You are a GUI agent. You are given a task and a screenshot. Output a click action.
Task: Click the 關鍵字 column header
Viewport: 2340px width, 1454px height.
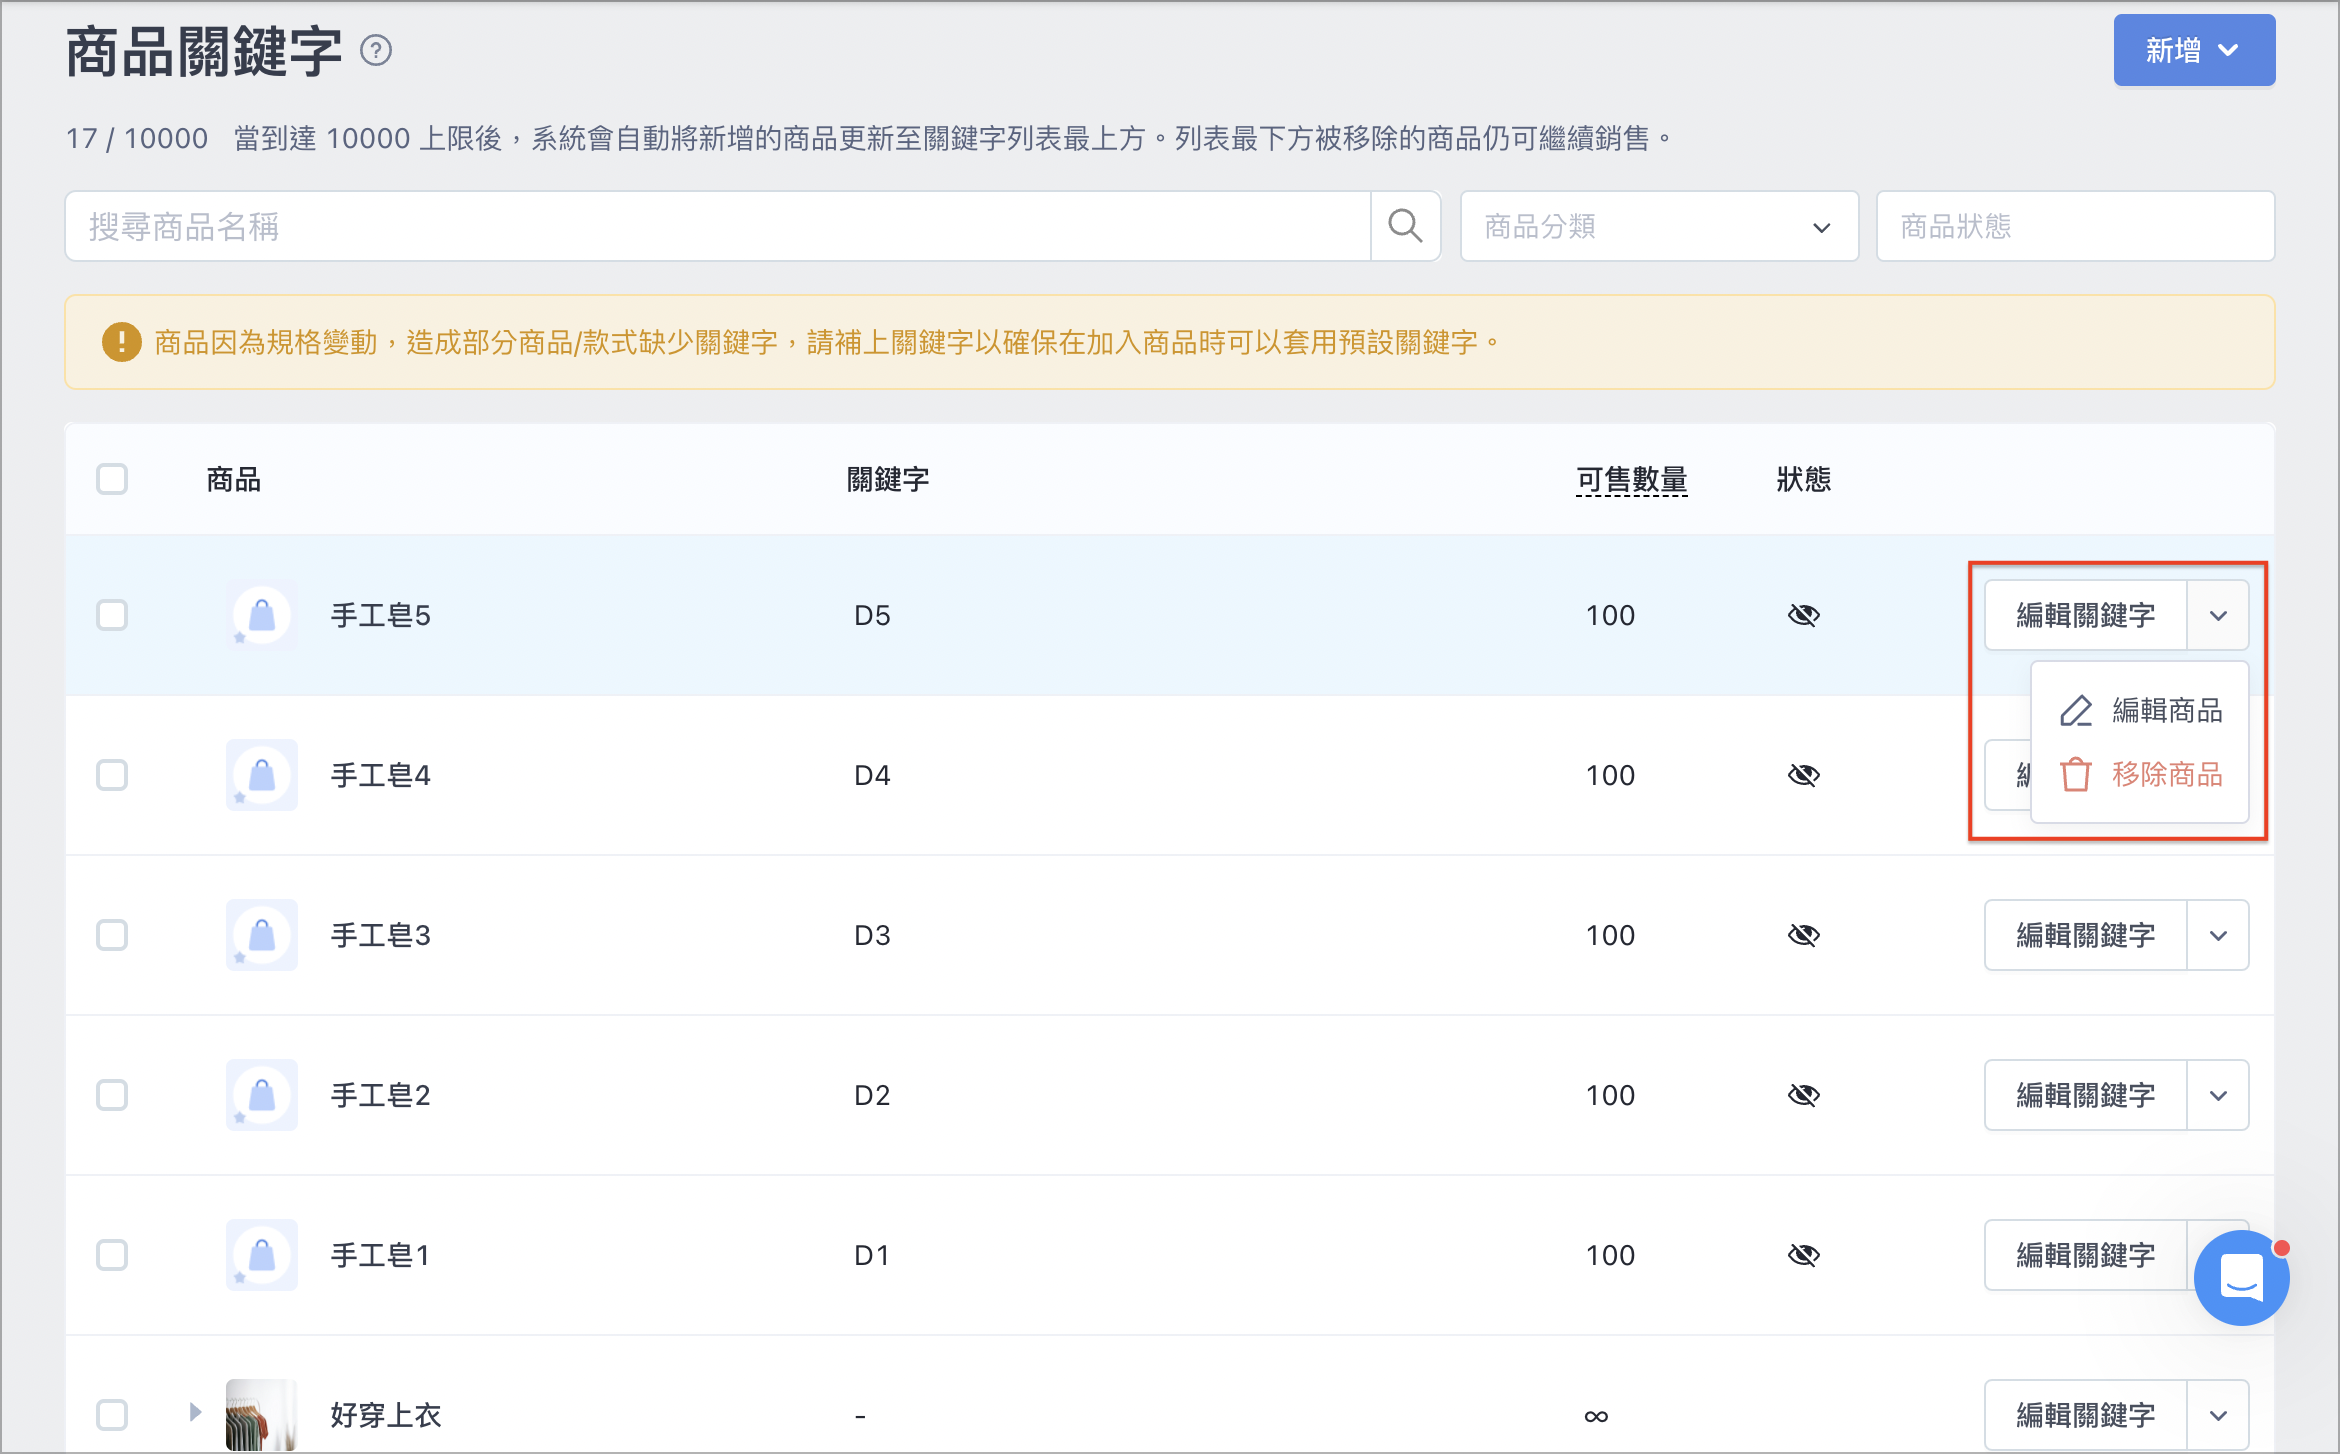click(x=888, y=480)
